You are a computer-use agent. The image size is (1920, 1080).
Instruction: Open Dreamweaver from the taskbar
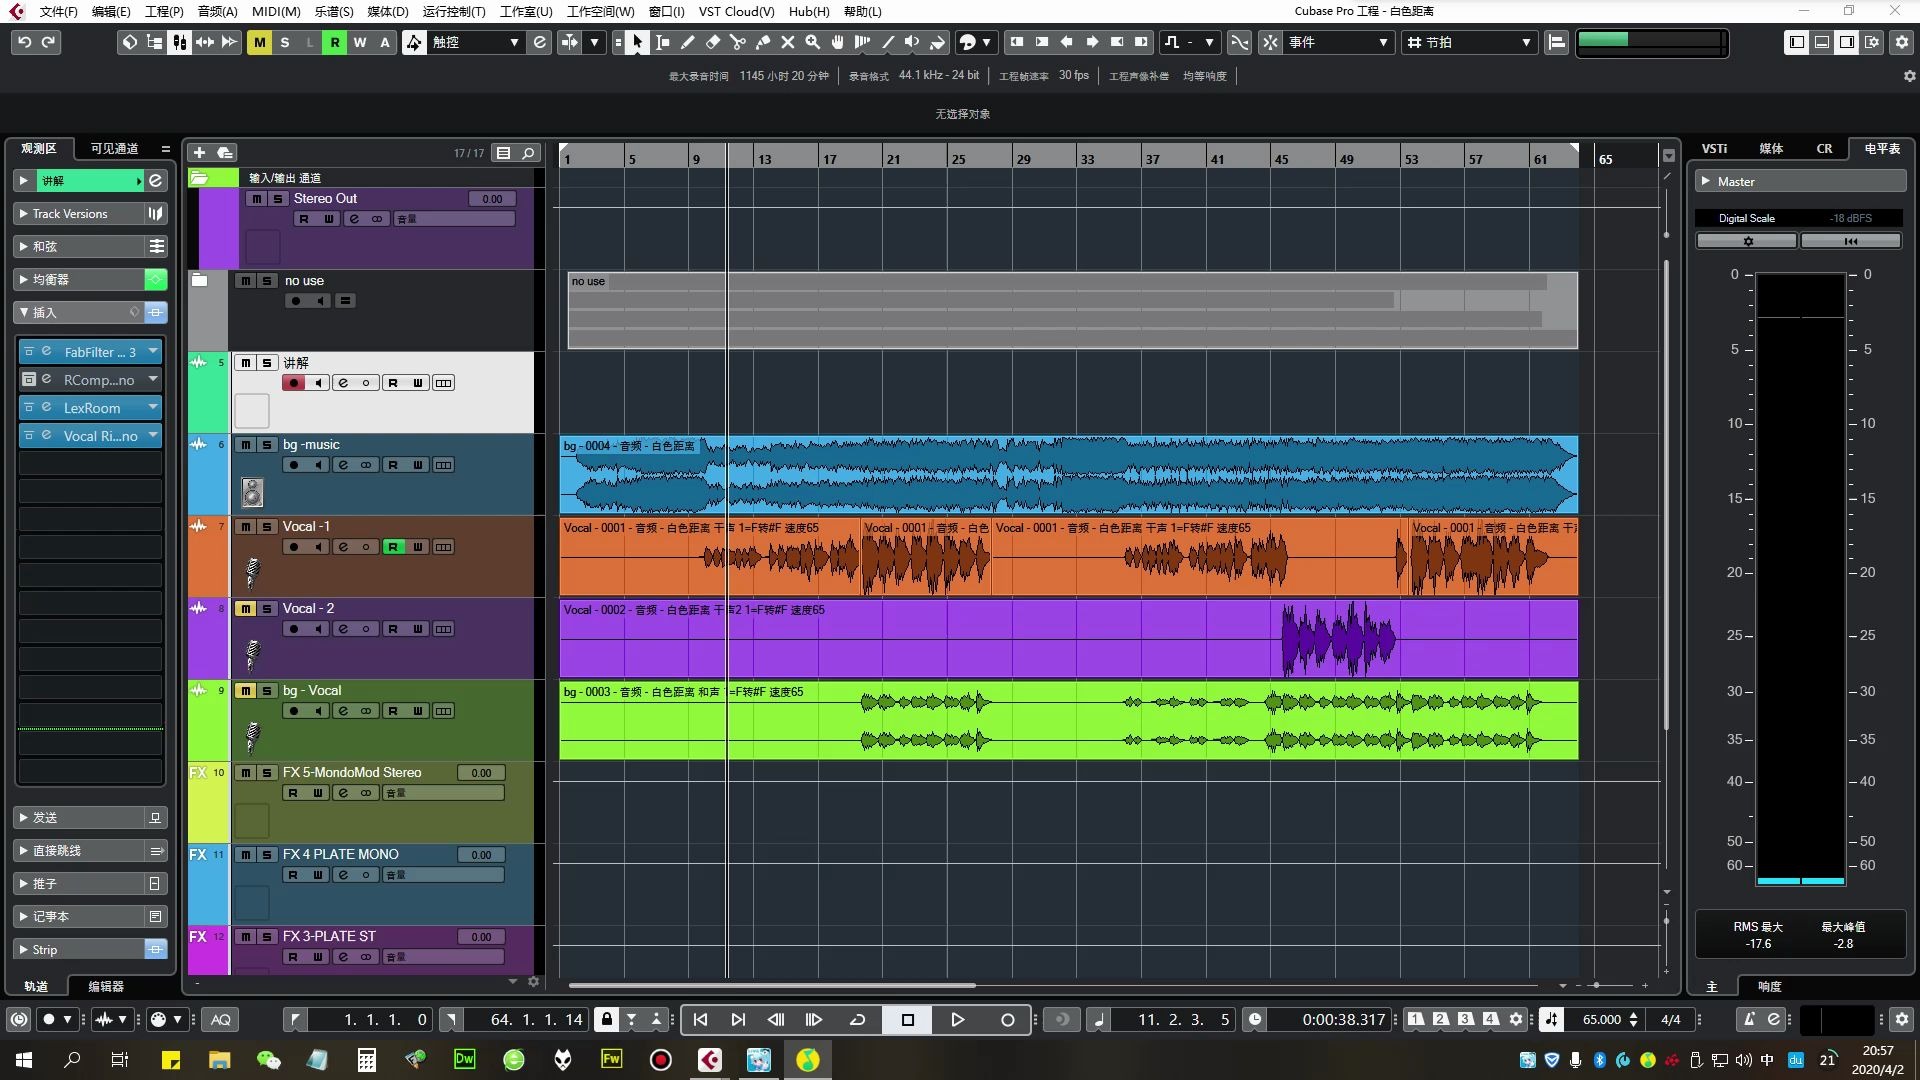pyautogui.click(x=465, y=1060)
